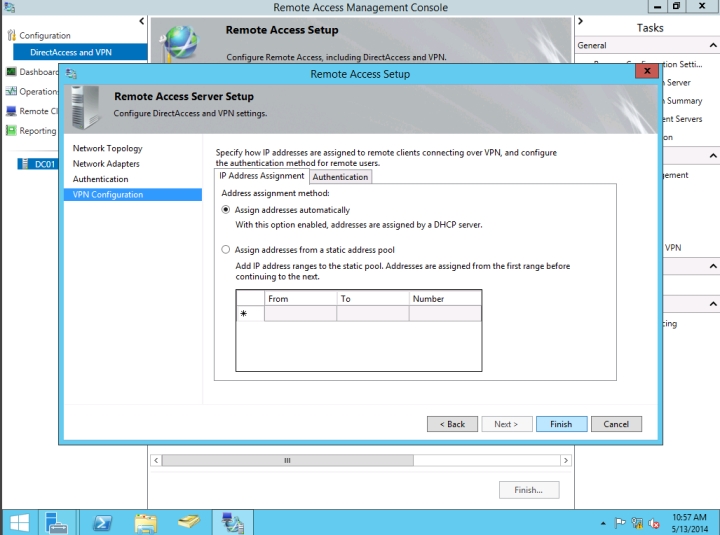
Task: Collapse the Tasks pane arrow
Action: pyautogui.click(x=580, y=21)
